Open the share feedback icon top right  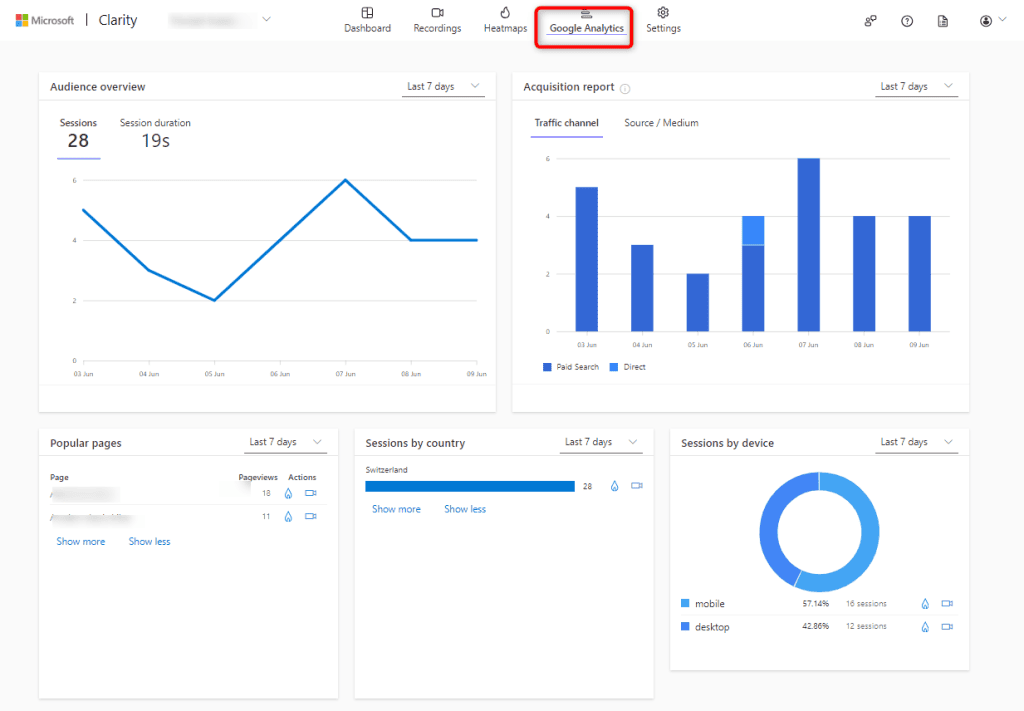coord(870,20)
